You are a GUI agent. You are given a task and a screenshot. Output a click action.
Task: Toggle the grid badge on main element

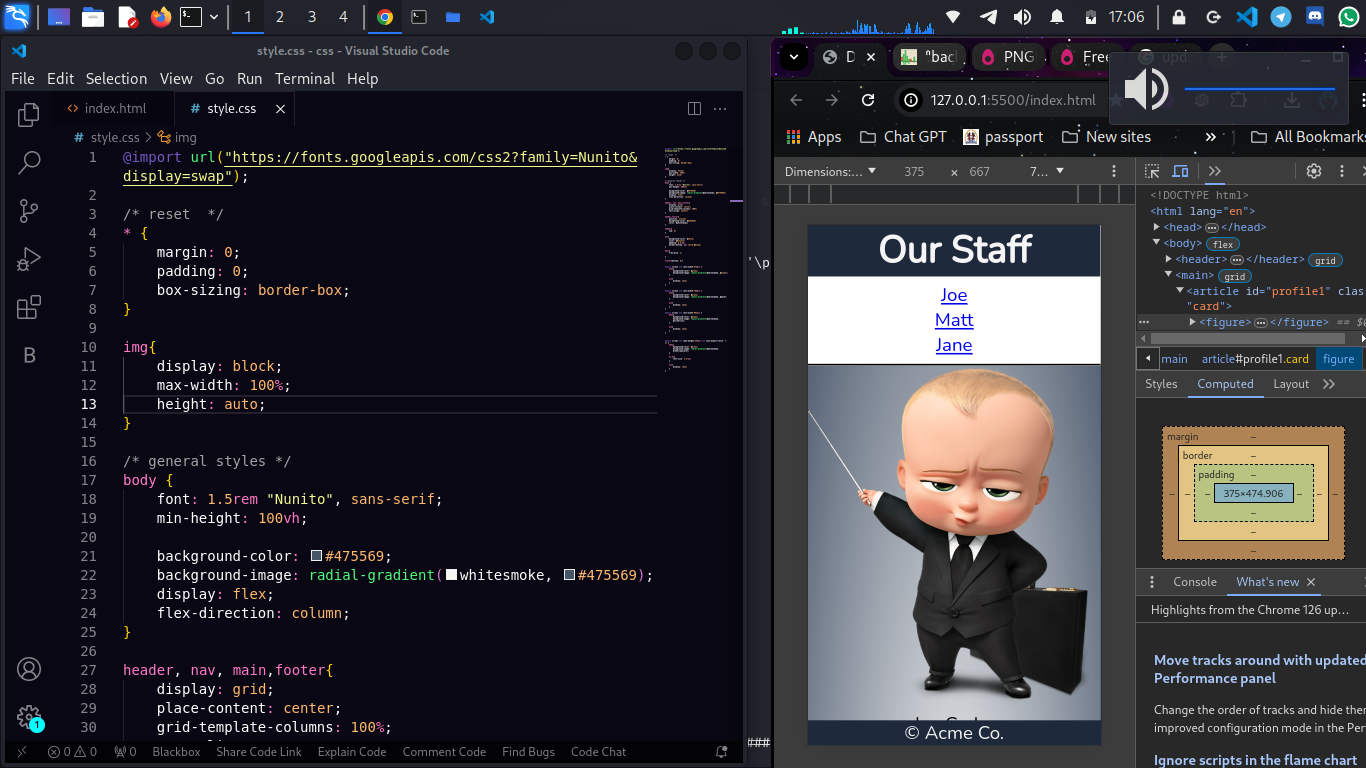click(1234, 276)
